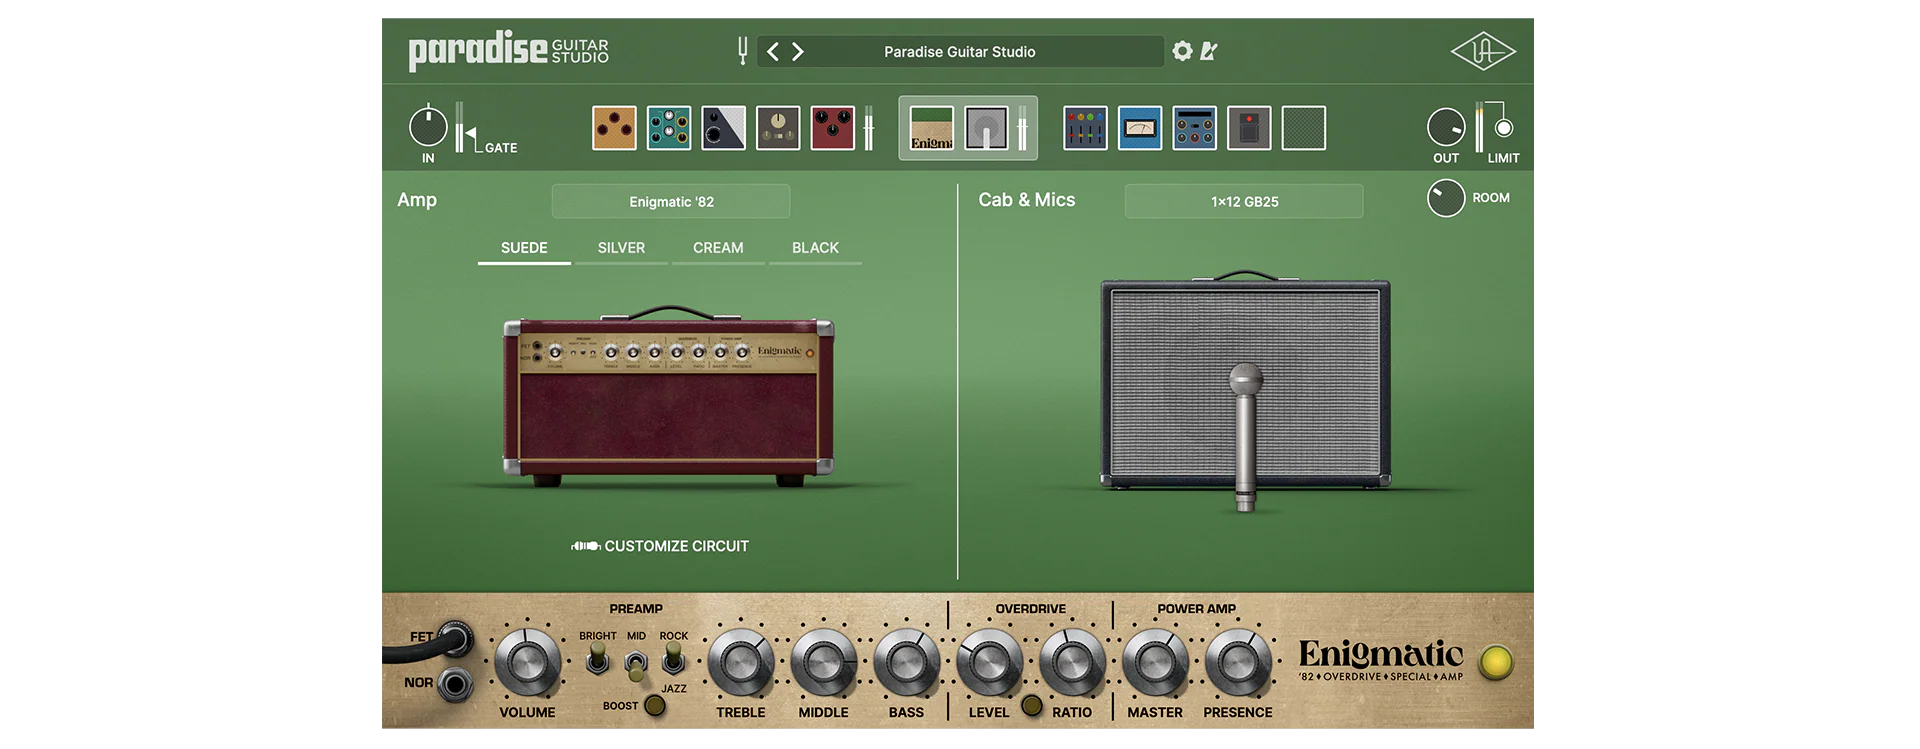Open the blue VU meter compressor effect
This screenshot has height=749, width=1920.
[x=1140, y=128]
